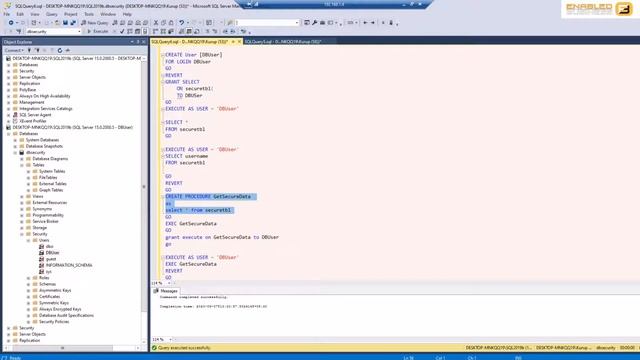This screenshot has height=360, width=640.
Task: Select the DBUser user icon
Action: (42, 253)
